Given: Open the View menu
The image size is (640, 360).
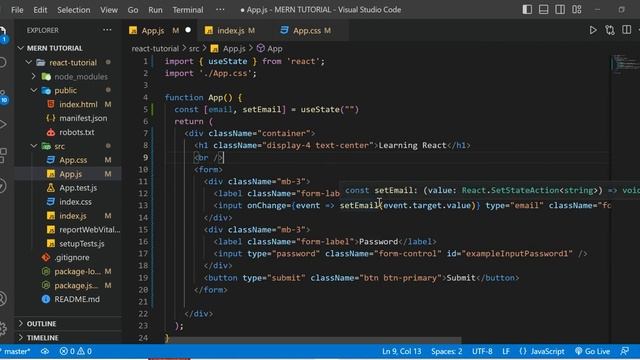Looking at the screenshot, I should (109, 10).
